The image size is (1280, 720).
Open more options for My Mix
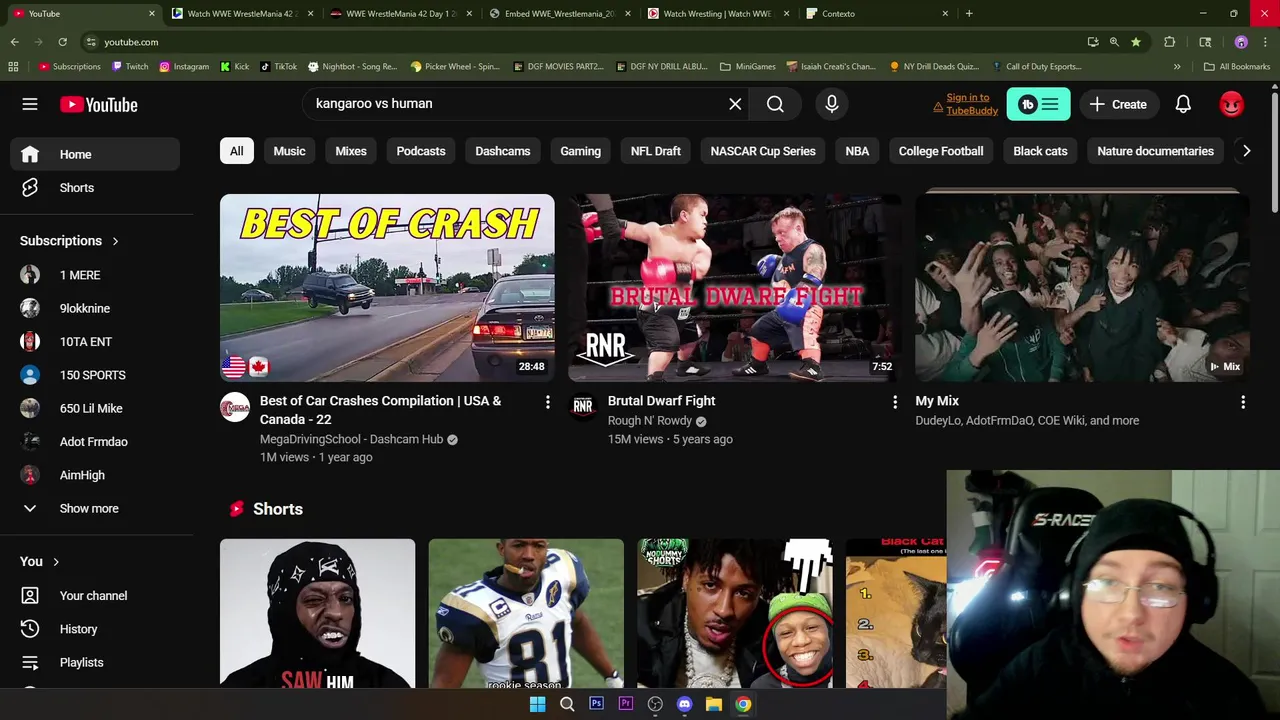[x=1243, y=401]
